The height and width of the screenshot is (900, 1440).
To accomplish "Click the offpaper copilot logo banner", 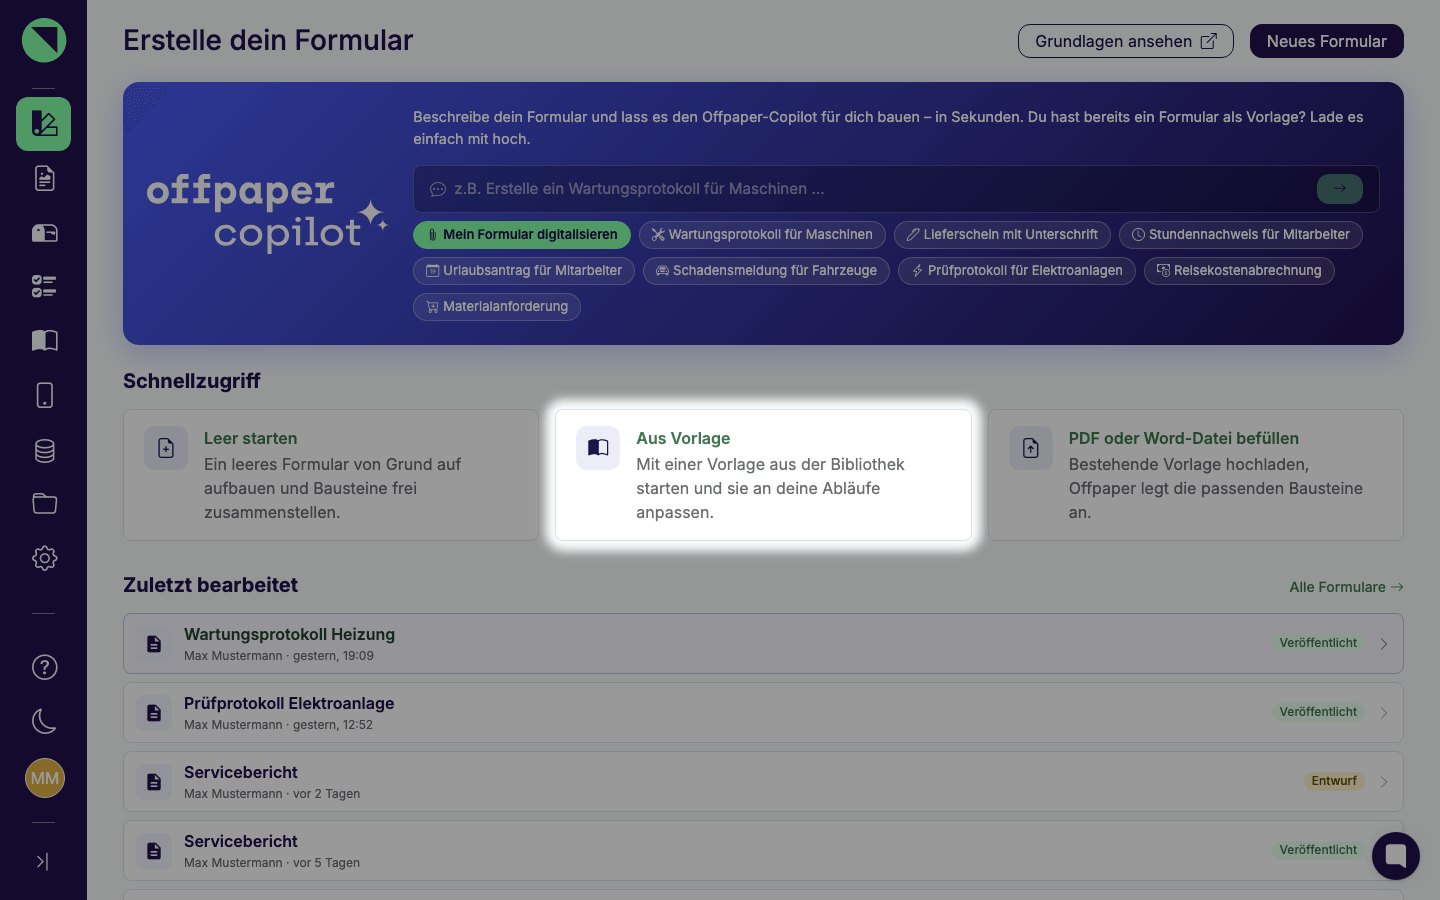I will coord(267,213).
